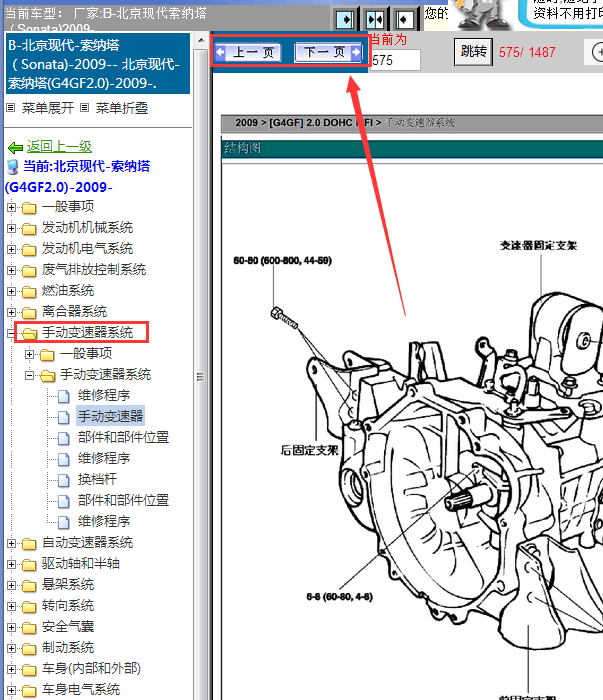Open the 手动变速器 document item

pyautogui.click(x=110, y=416)
